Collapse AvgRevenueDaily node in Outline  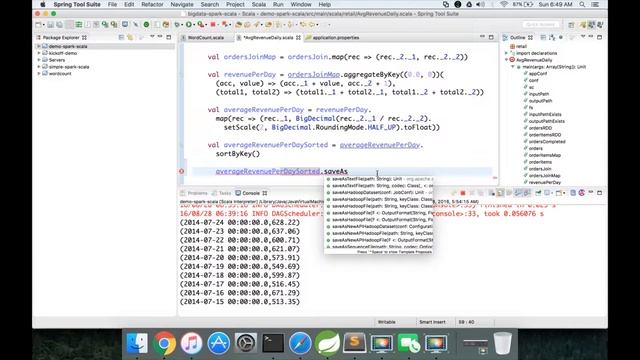[x=507, y=60]
